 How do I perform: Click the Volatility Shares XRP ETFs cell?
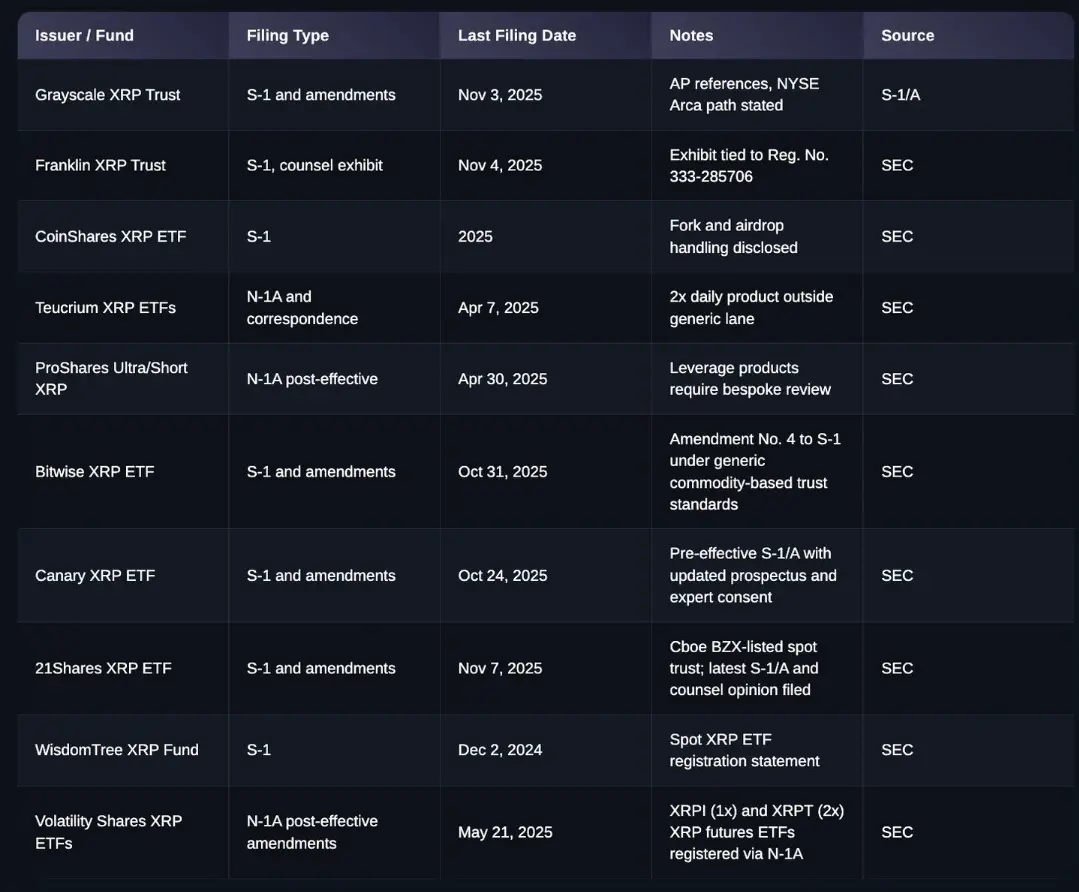click(x=108, y=832)
